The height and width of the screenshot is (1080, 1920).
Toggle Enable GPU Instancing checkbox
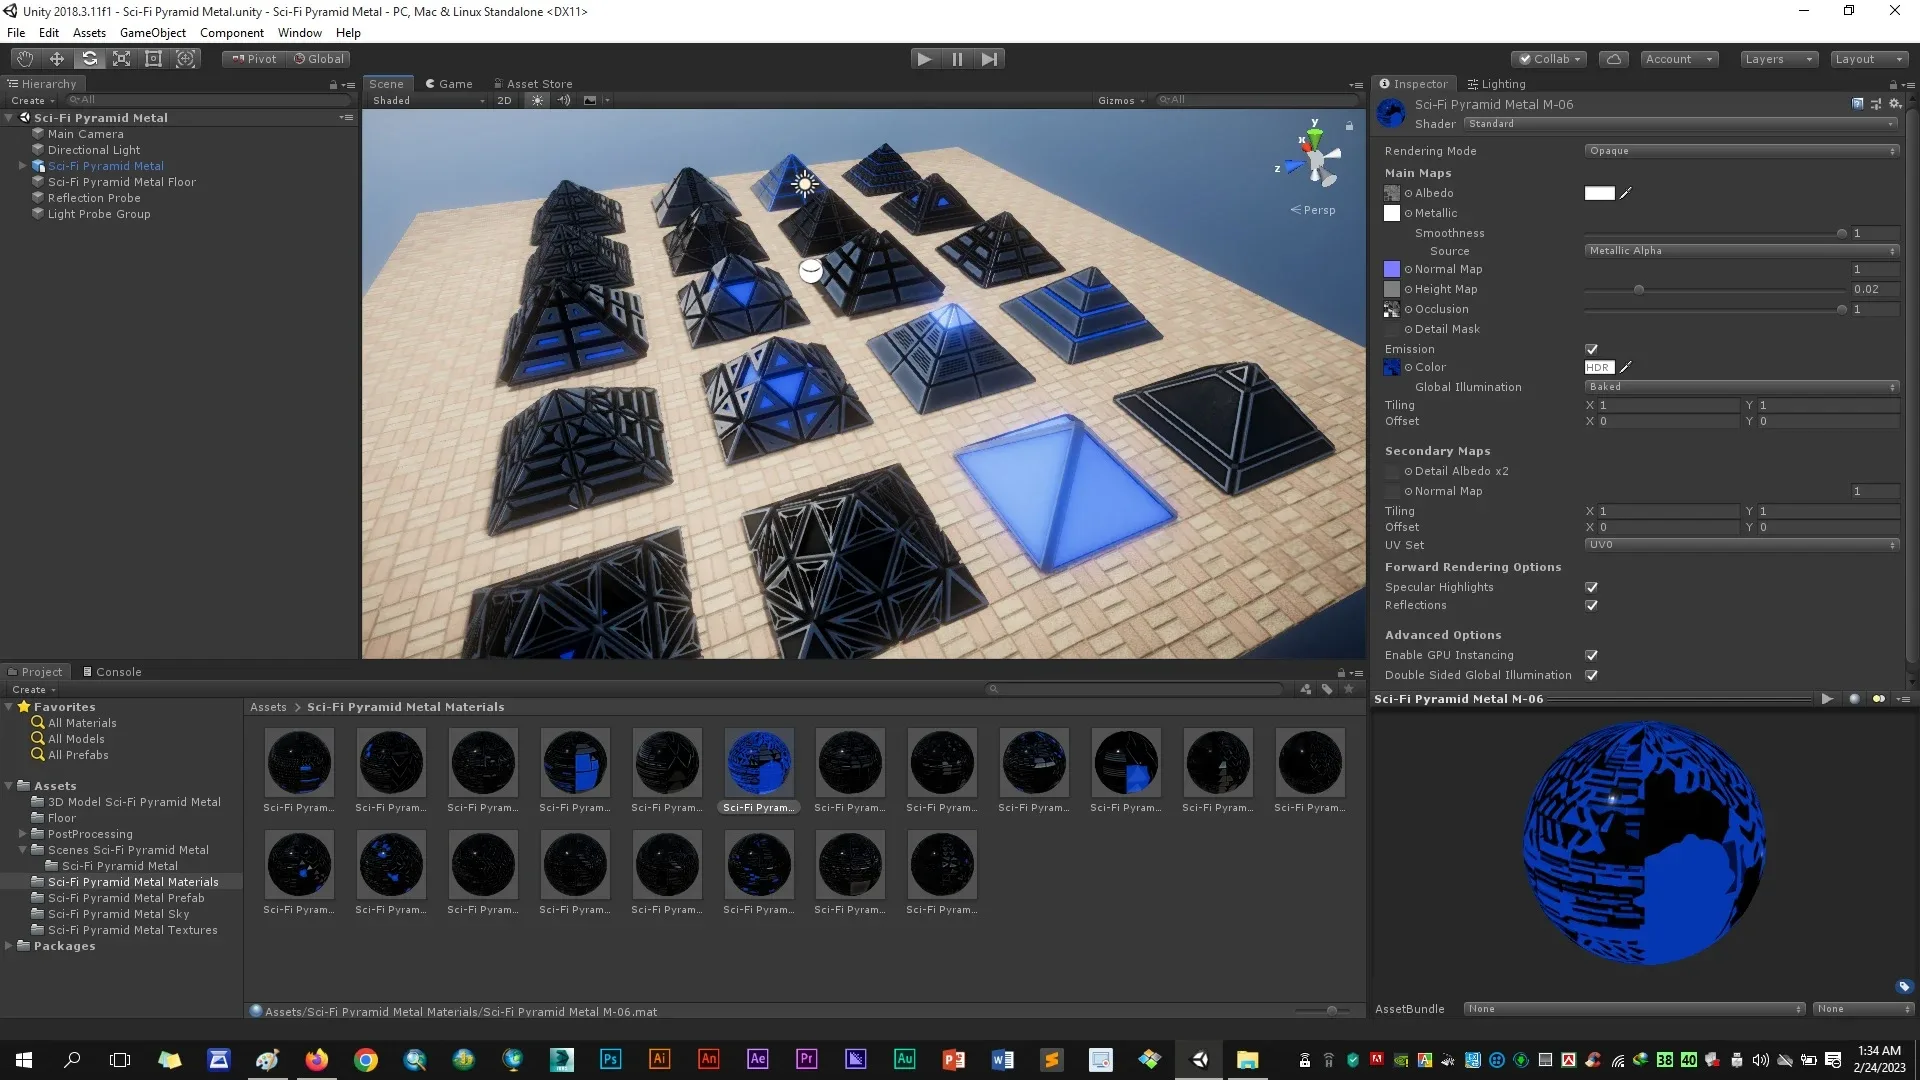tap(1591, 655)
